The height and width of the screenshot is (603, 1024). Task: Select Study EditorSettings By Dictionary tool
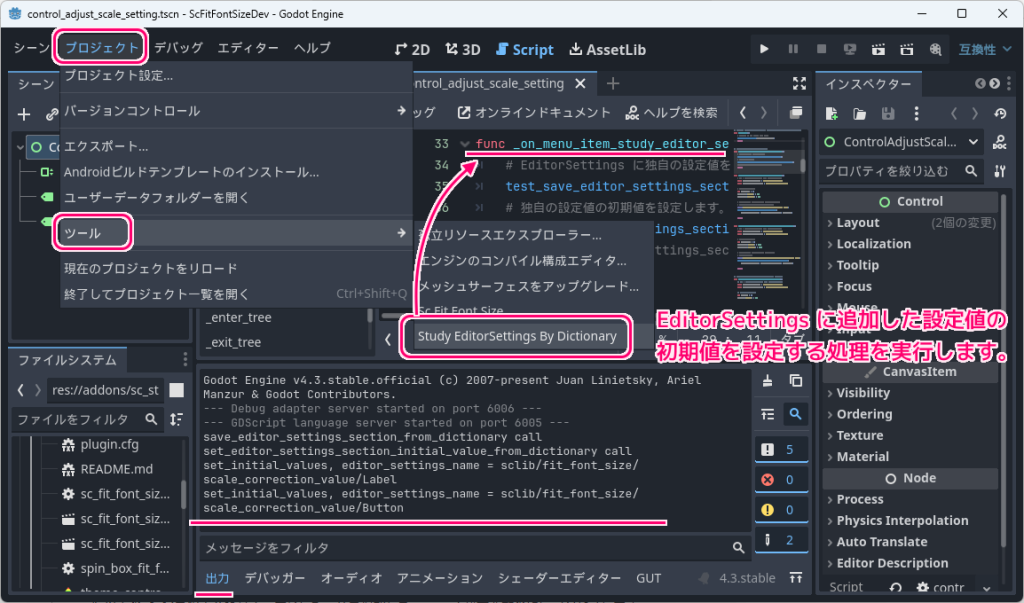[517, 336]
